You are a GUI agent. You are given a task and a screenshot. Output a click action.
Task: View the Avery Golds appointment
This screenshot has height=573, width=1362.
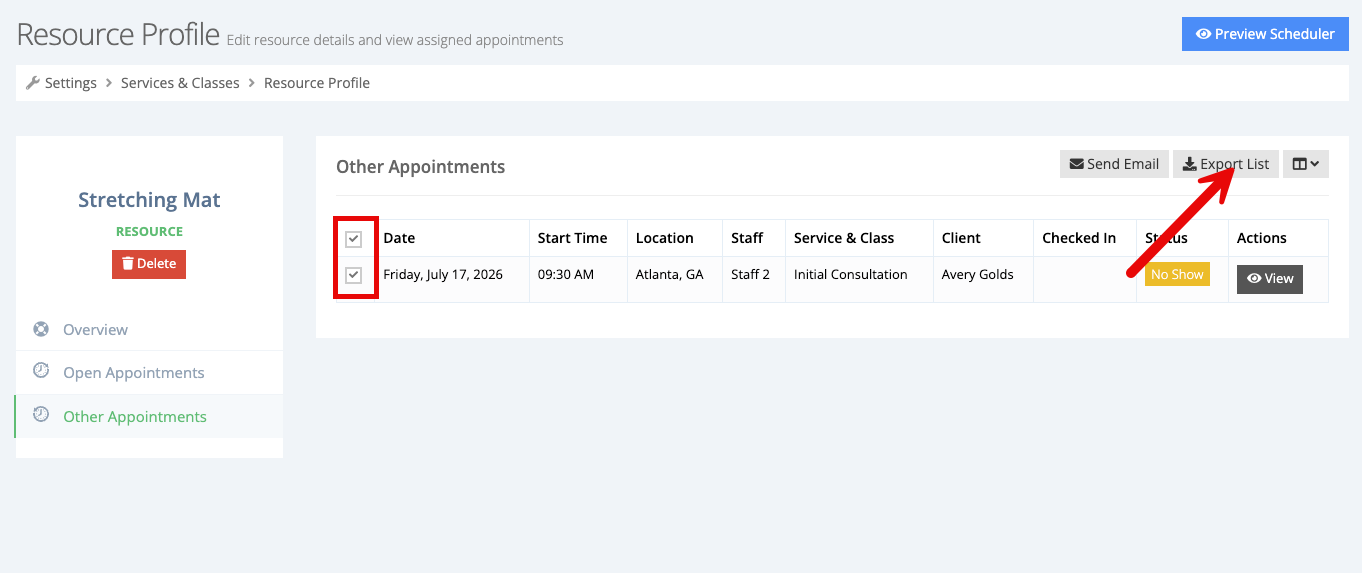tap(1270, 279)
